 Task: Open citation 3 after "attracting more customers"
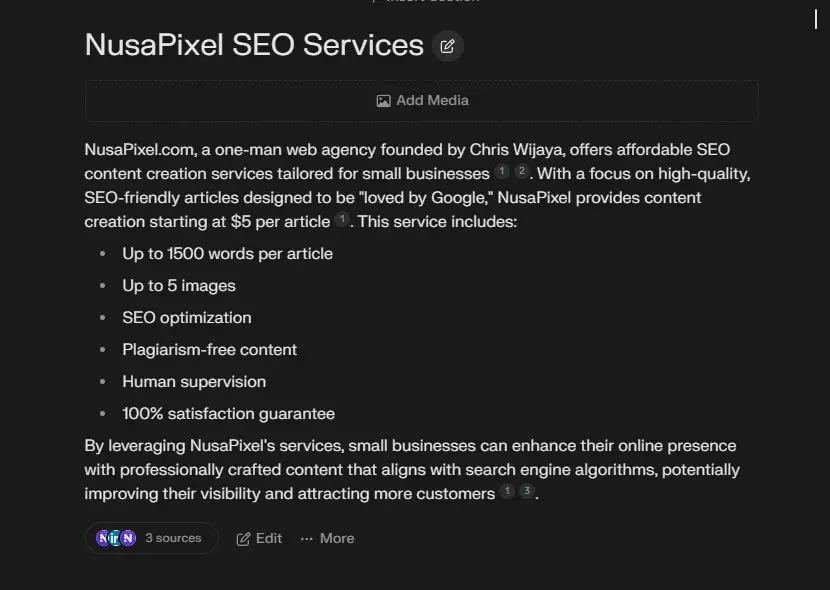click(526, 492)
